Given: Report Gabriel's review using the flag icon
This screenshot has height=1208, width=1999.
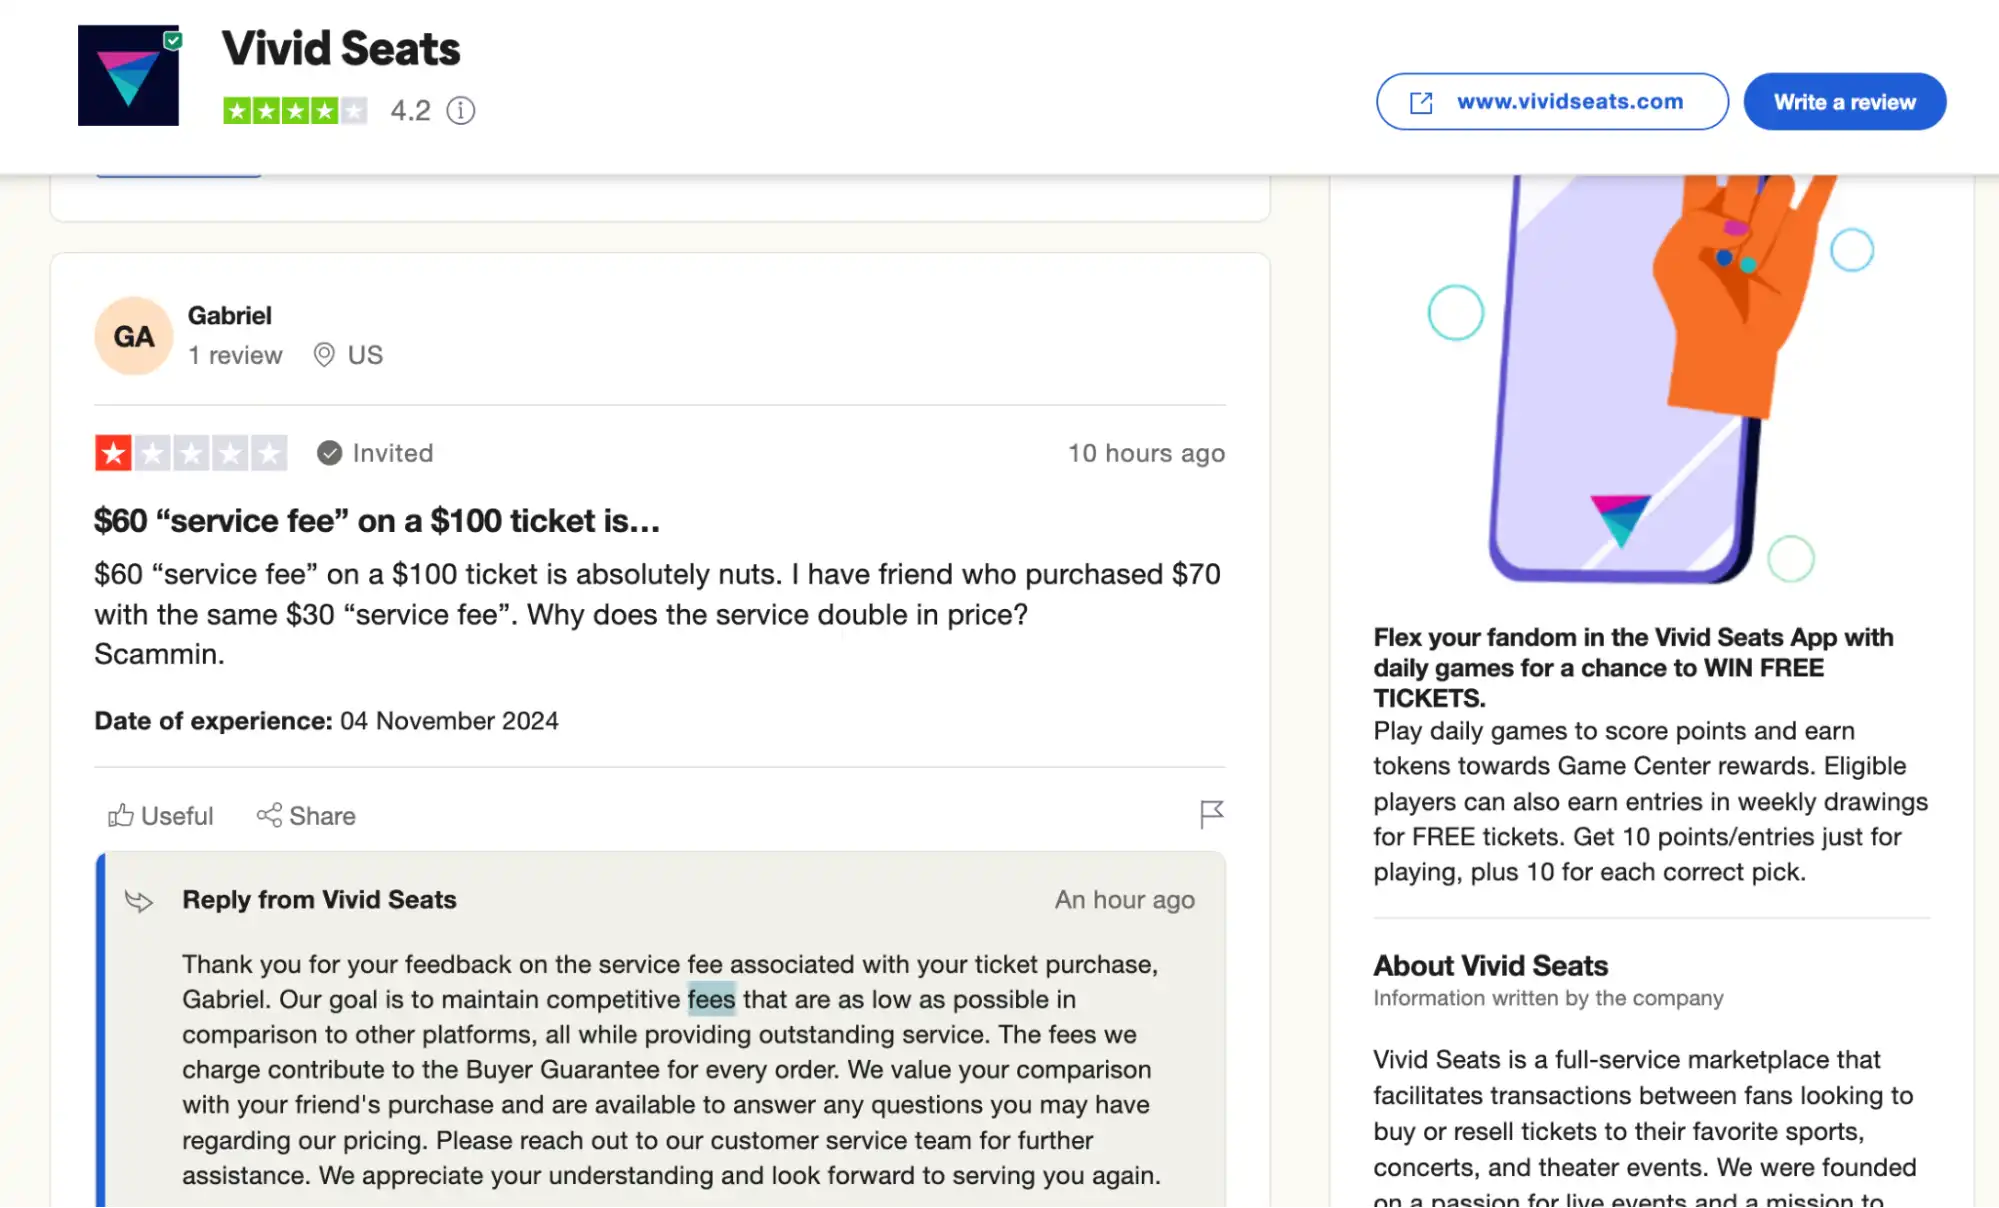Looking at the screenshot, I should pos(1211,815).
